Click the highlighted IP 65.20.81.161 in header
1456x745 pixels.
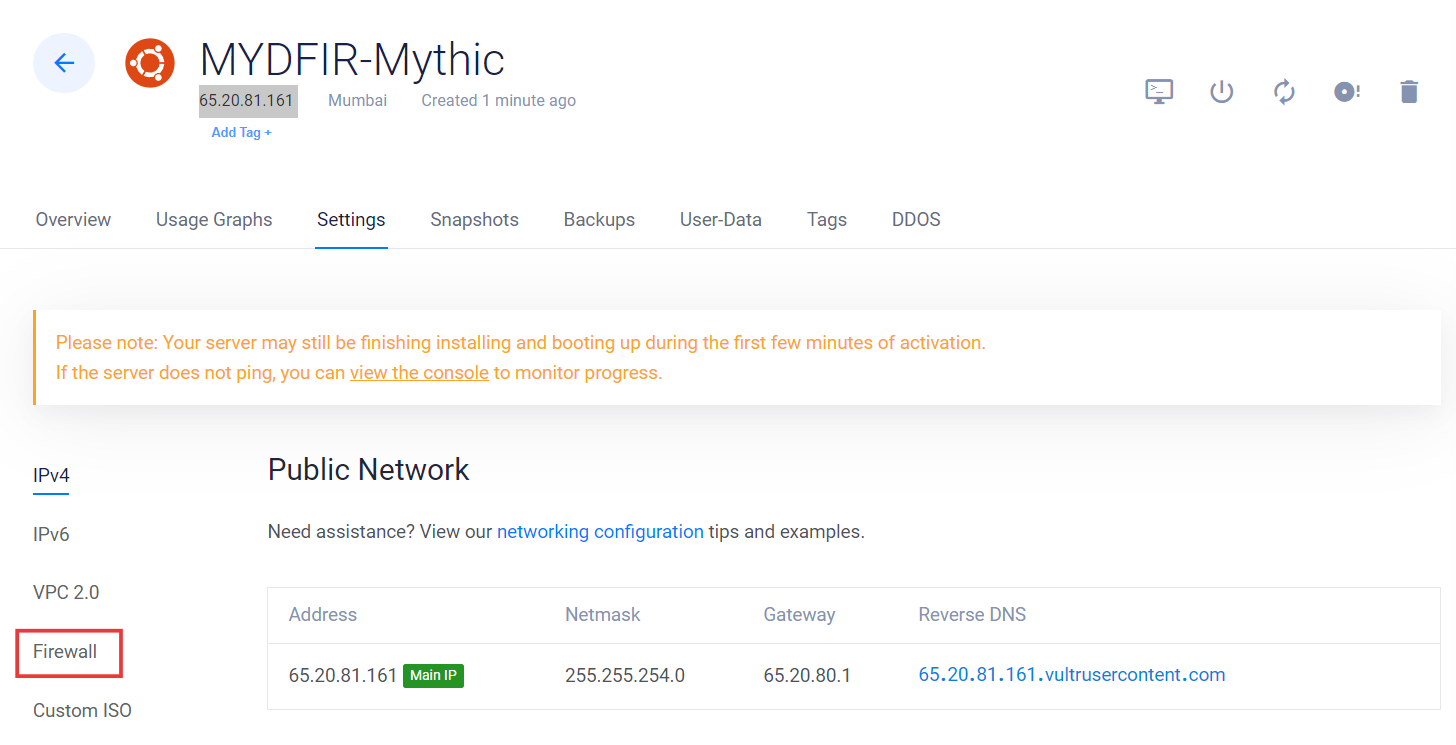pos(246,100)
